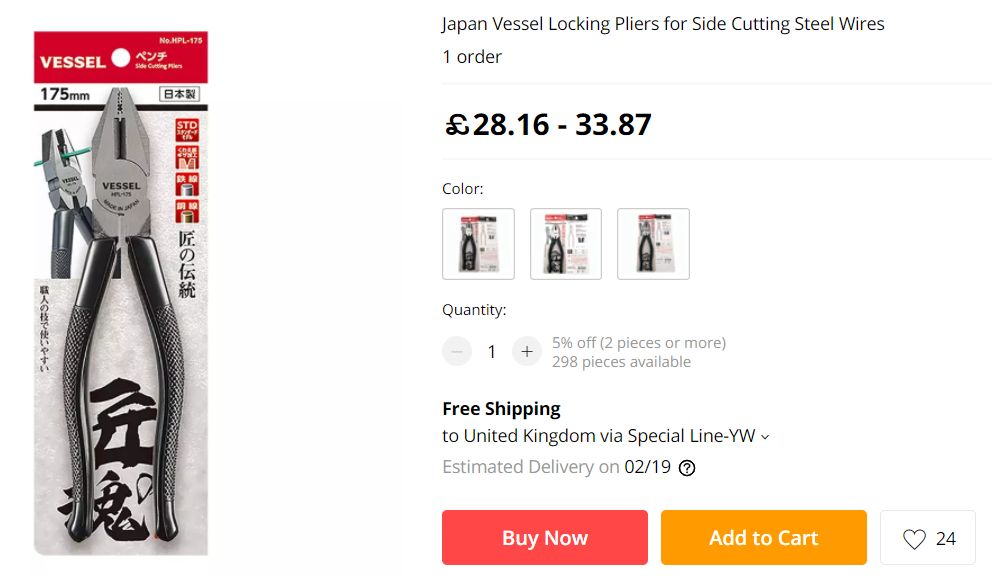
Task: Click the Add to Cart button
Action: coord(764,538)
